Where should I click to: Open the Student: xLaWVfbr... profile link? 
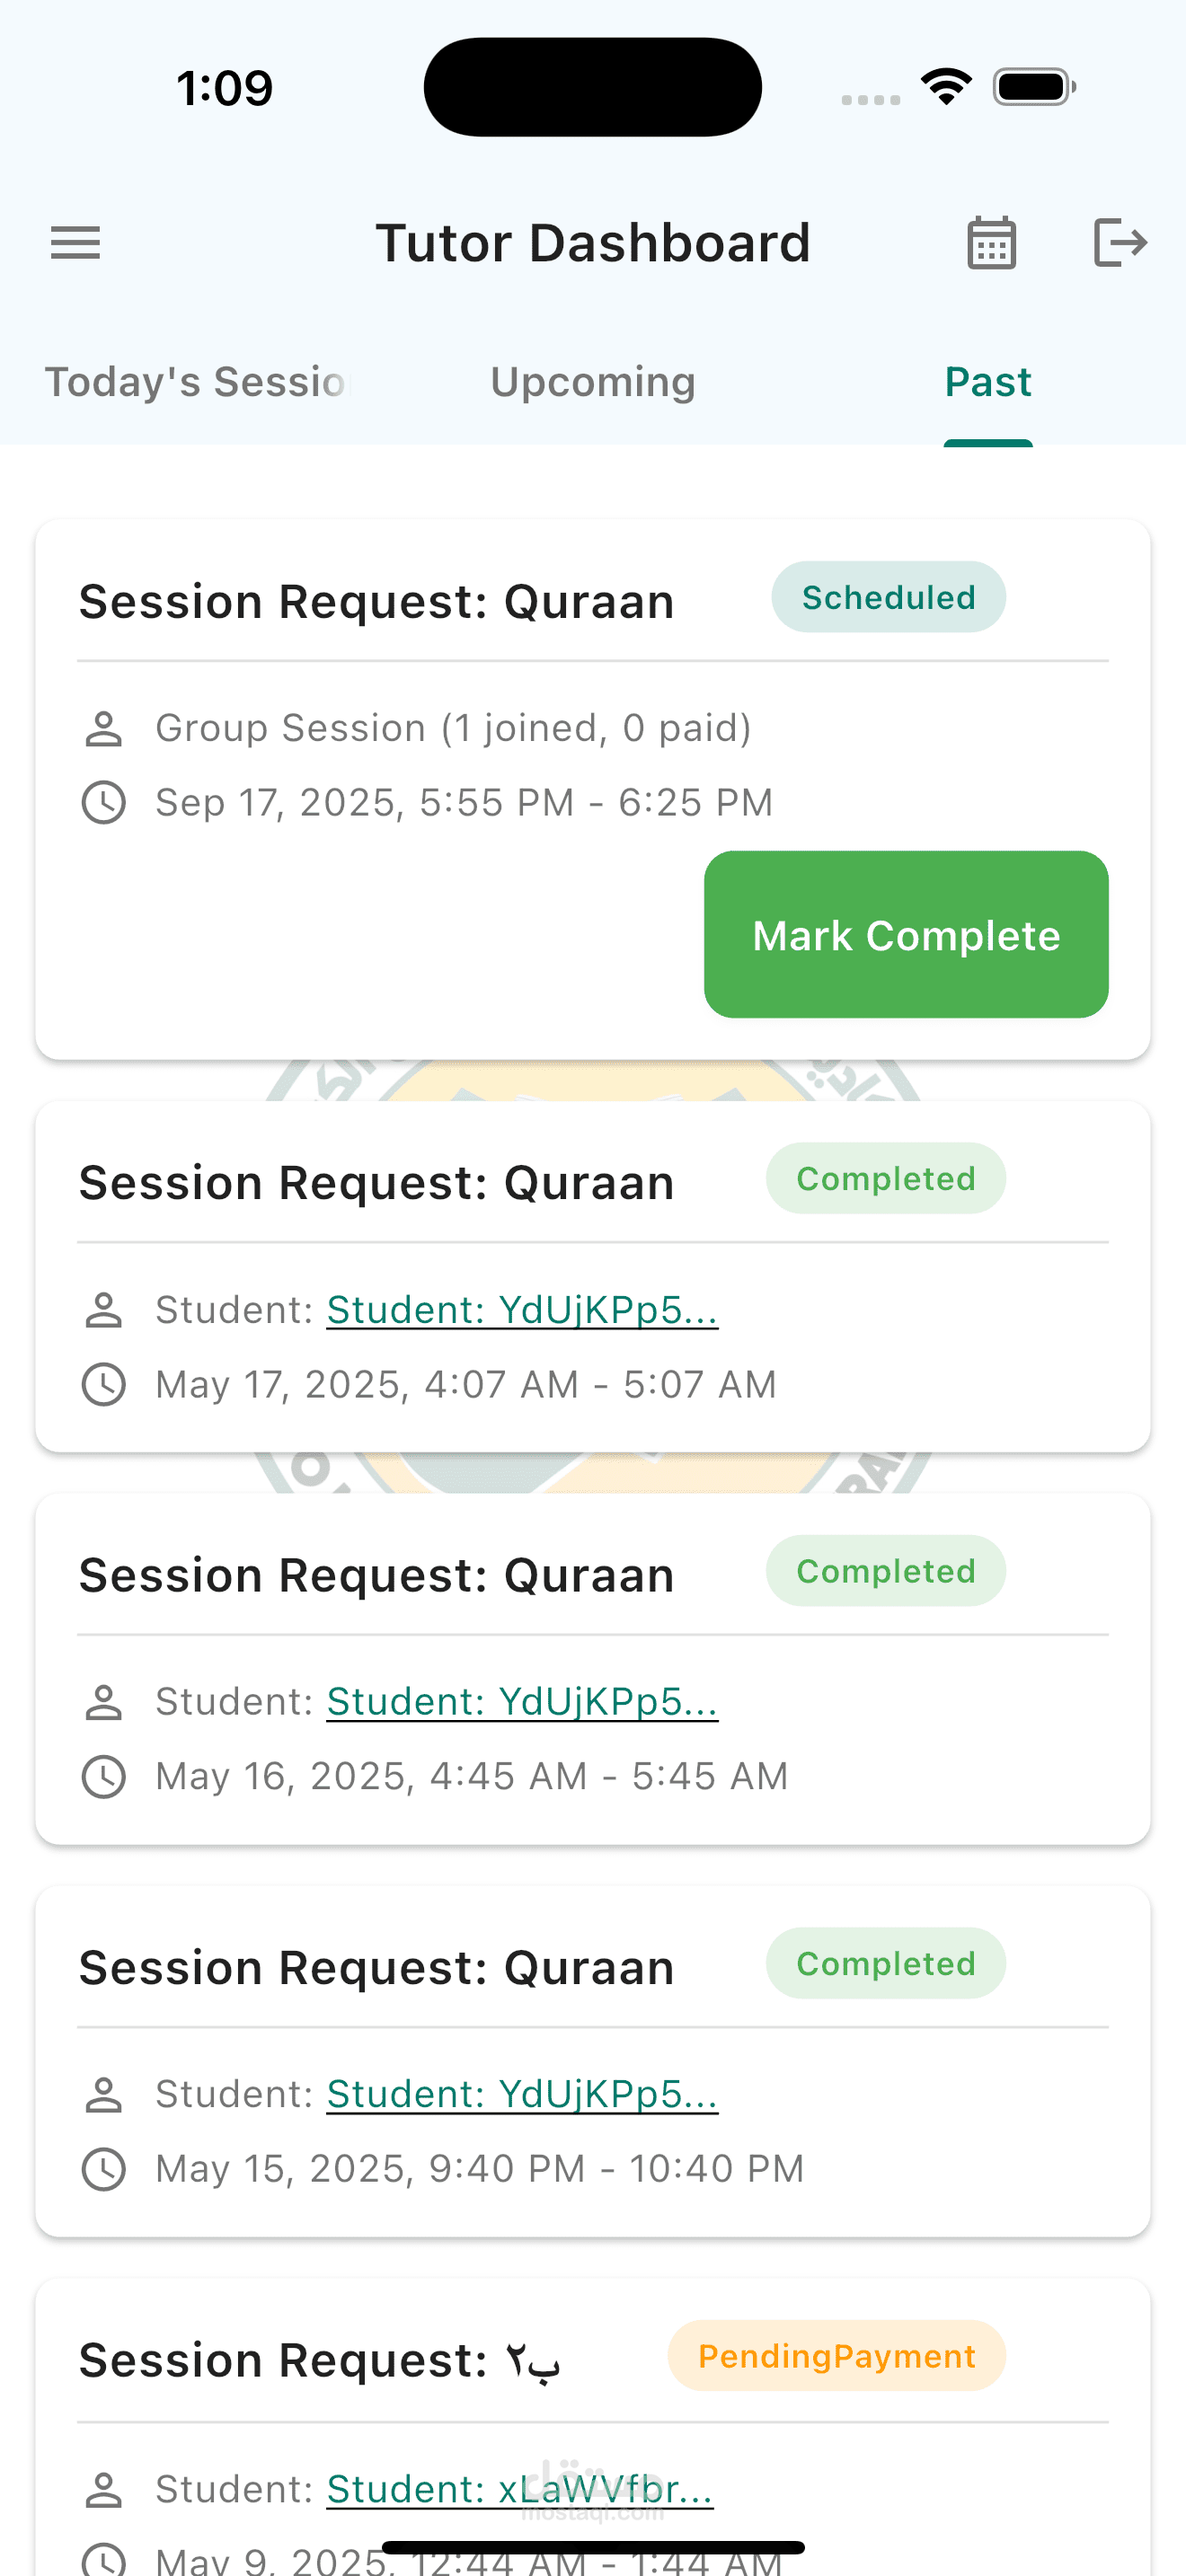pos(520,2489)
